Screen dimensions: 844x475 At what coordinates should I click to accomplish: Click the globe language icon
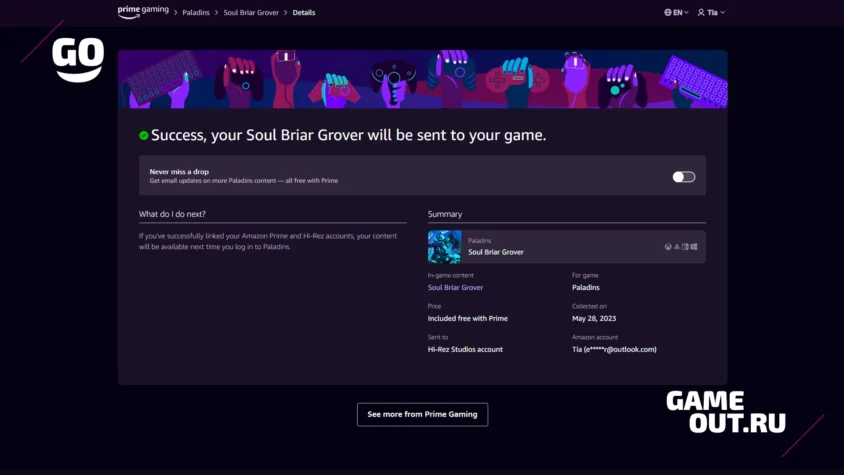tap(667, 12)
